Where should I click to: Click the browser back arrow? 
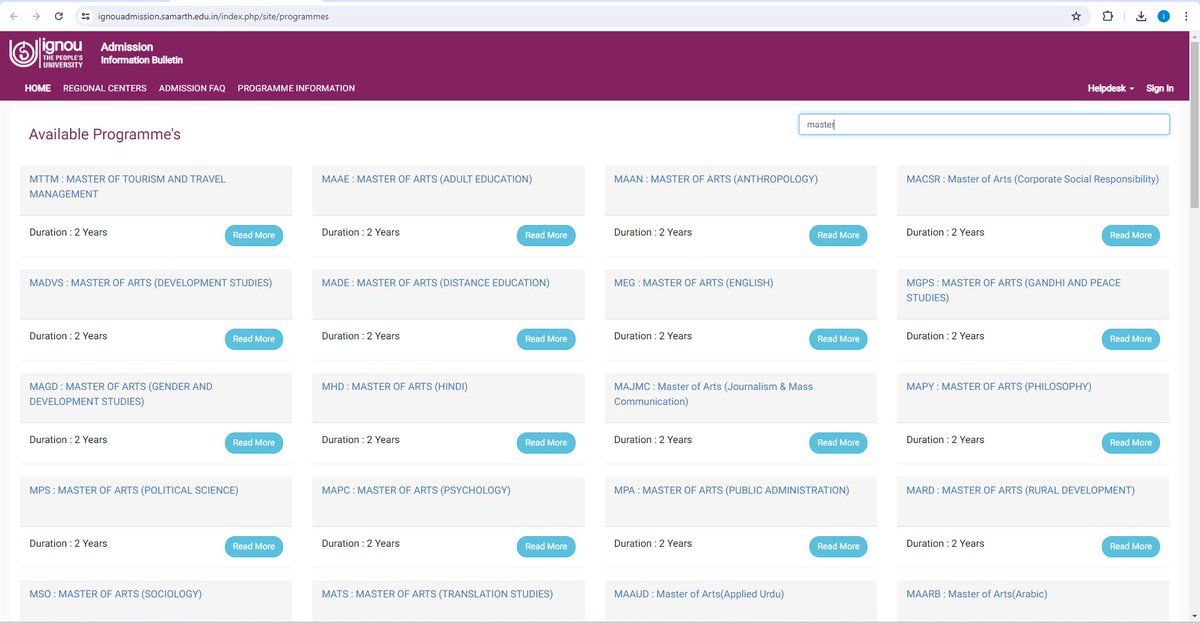pos(16,15)
